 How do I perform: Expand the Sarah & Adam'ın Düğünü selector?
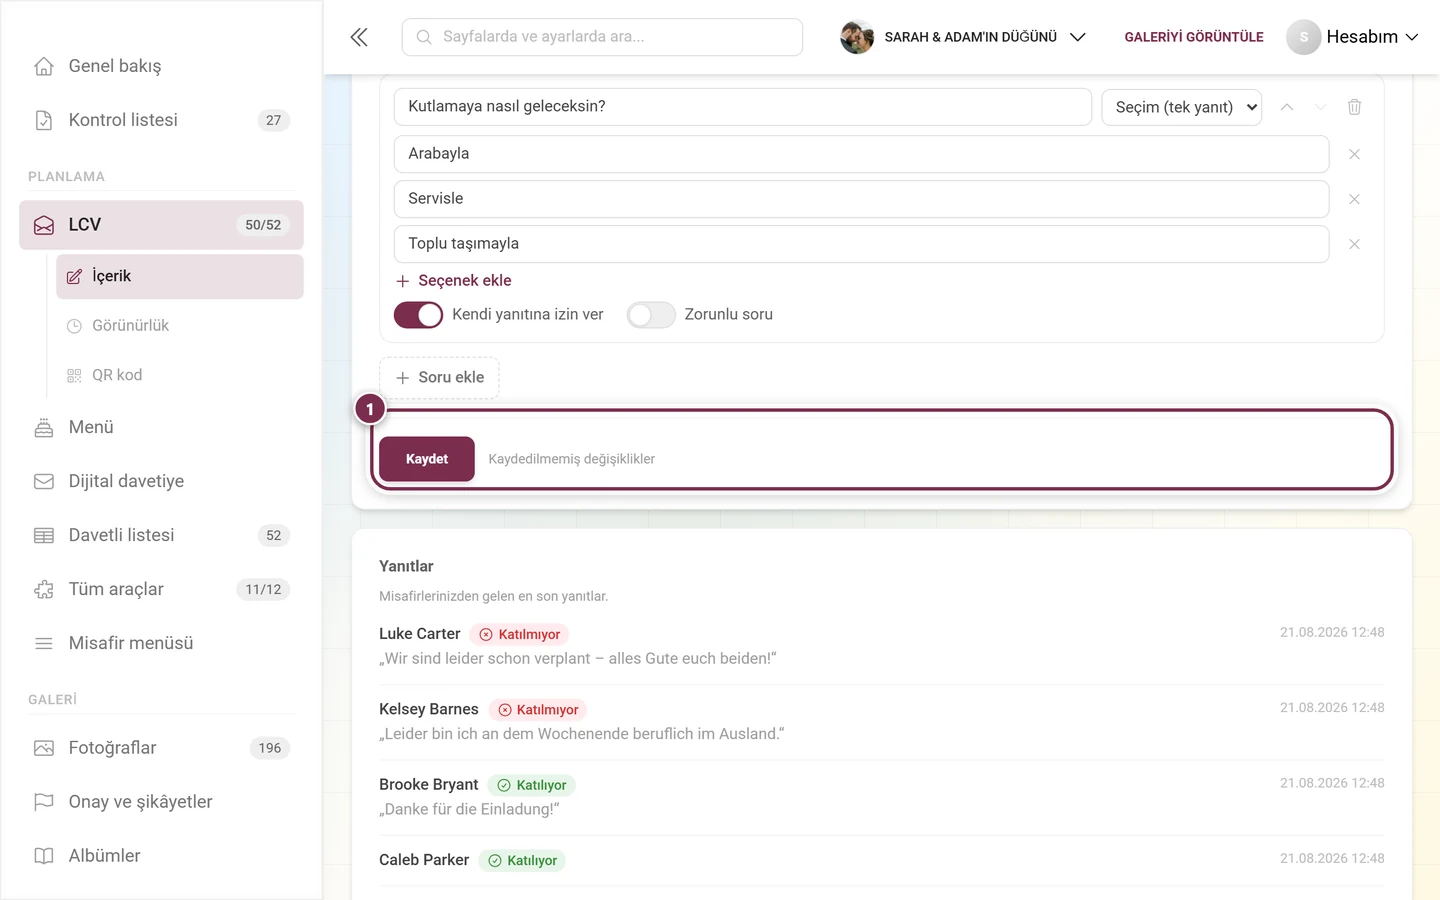(x=964, y=37)
